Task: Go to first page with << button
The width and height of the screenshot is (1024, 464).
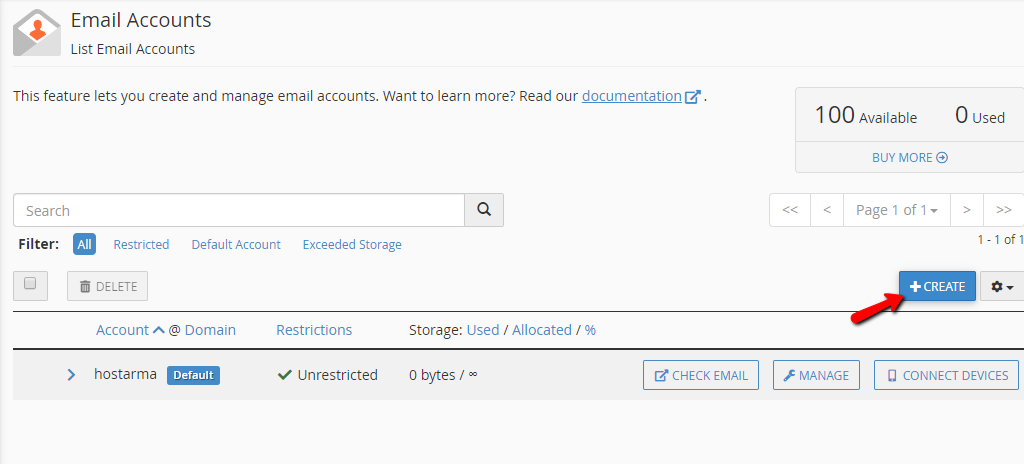Action: (x=789, y=210)
